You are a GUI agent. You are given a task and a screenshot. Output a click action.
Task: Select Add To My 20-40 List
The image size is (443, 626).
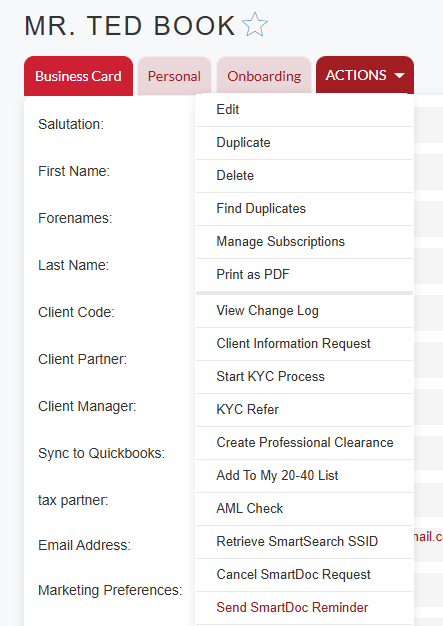304,476
